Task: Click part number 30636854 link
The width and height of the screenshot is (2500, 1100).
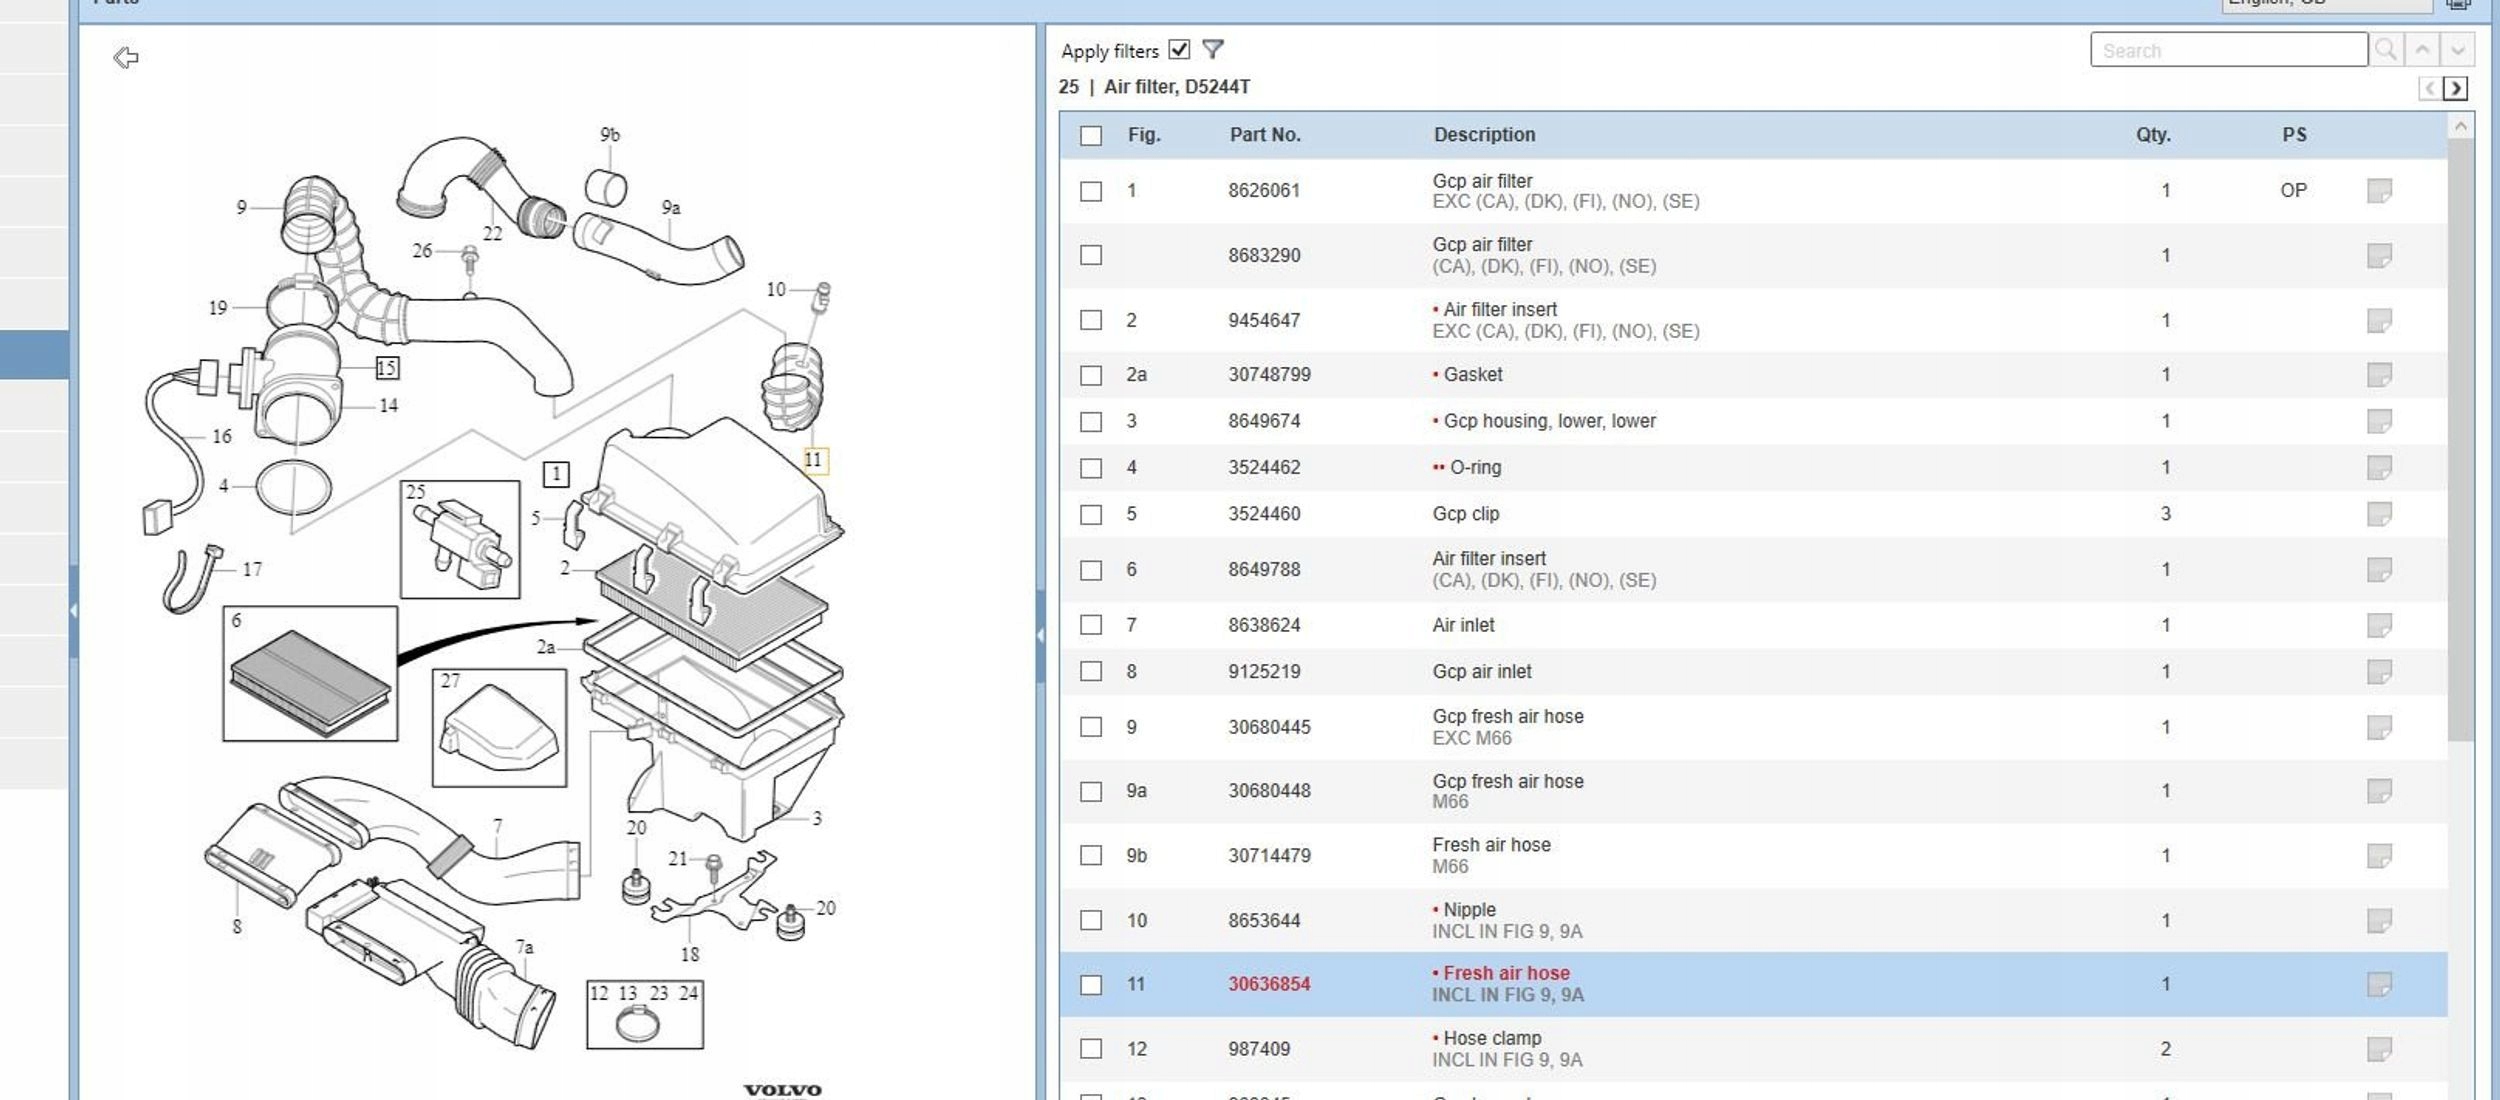Action: 1269,984
